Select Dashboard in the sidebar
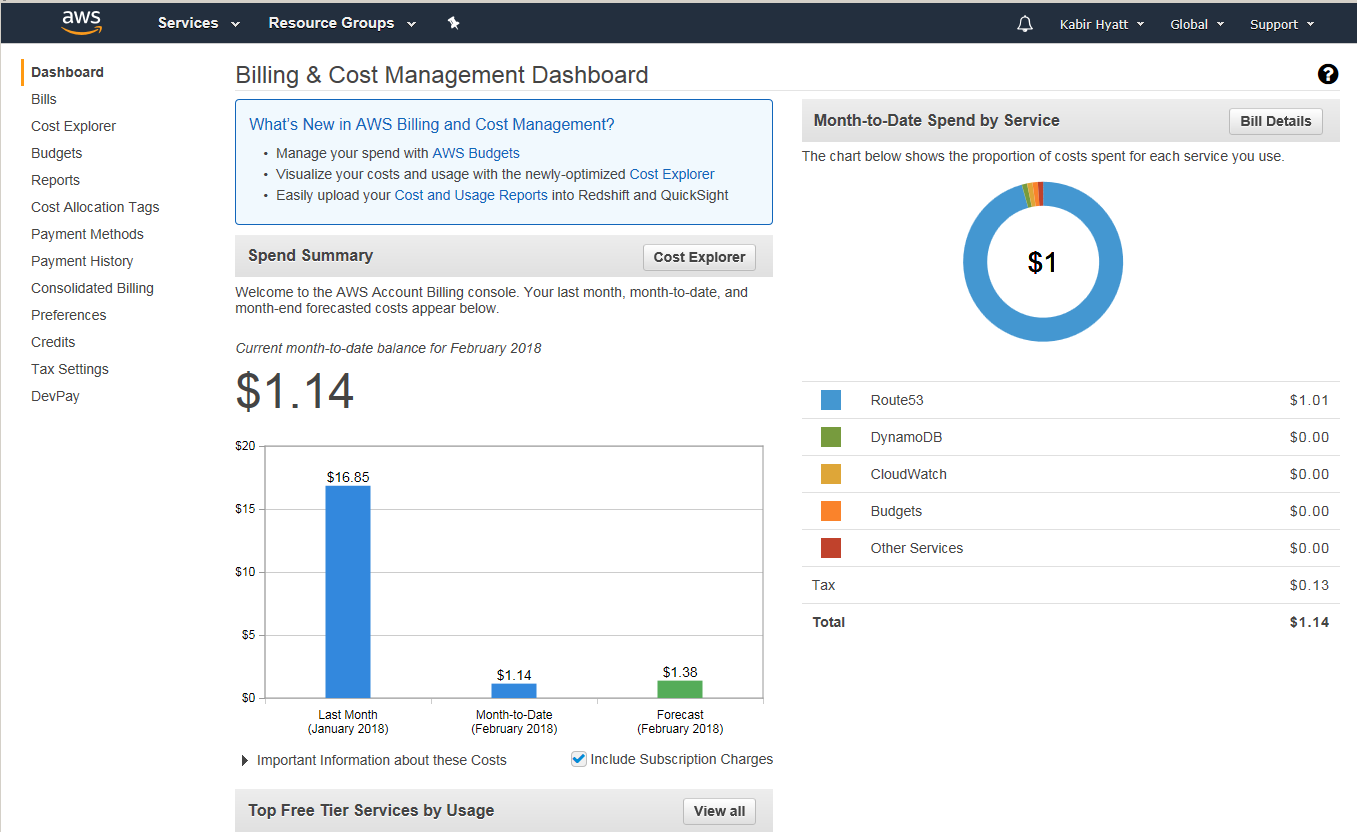 point(67,72)
